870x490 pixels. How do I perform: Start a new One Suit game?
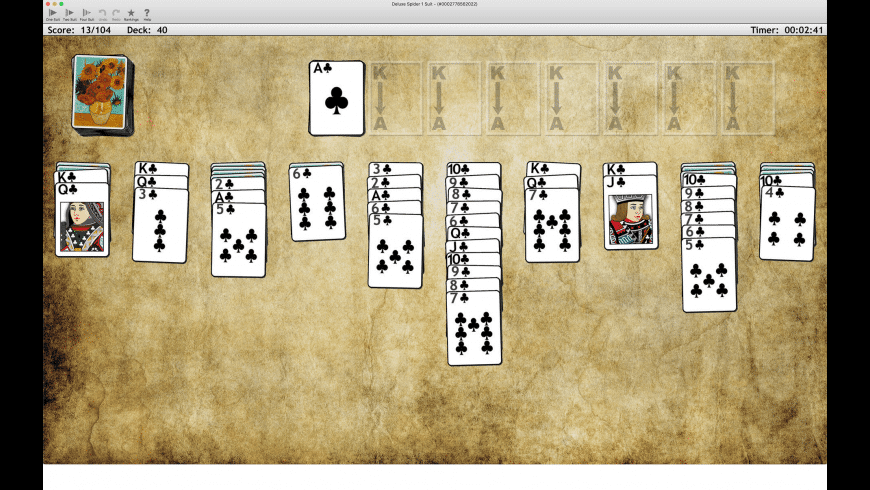pyautogui.click(x=53, y=14)
